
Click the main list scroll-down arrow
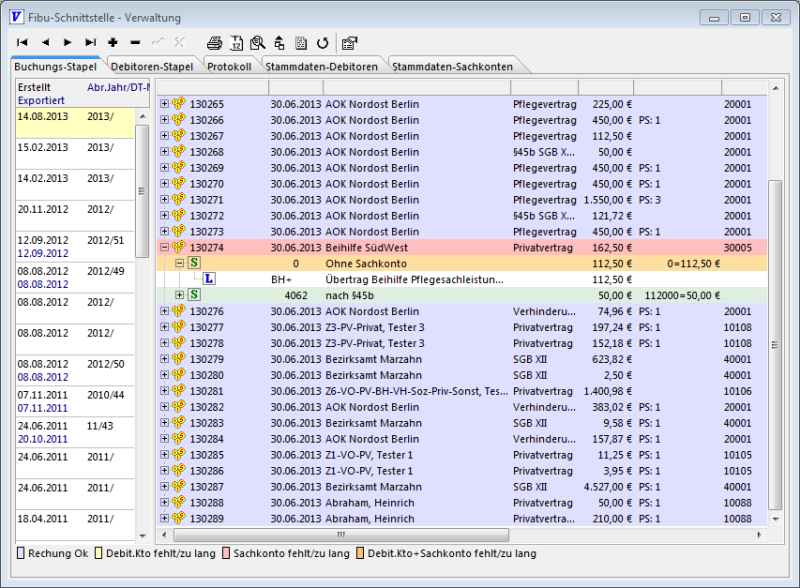click(x=775, y=520)
